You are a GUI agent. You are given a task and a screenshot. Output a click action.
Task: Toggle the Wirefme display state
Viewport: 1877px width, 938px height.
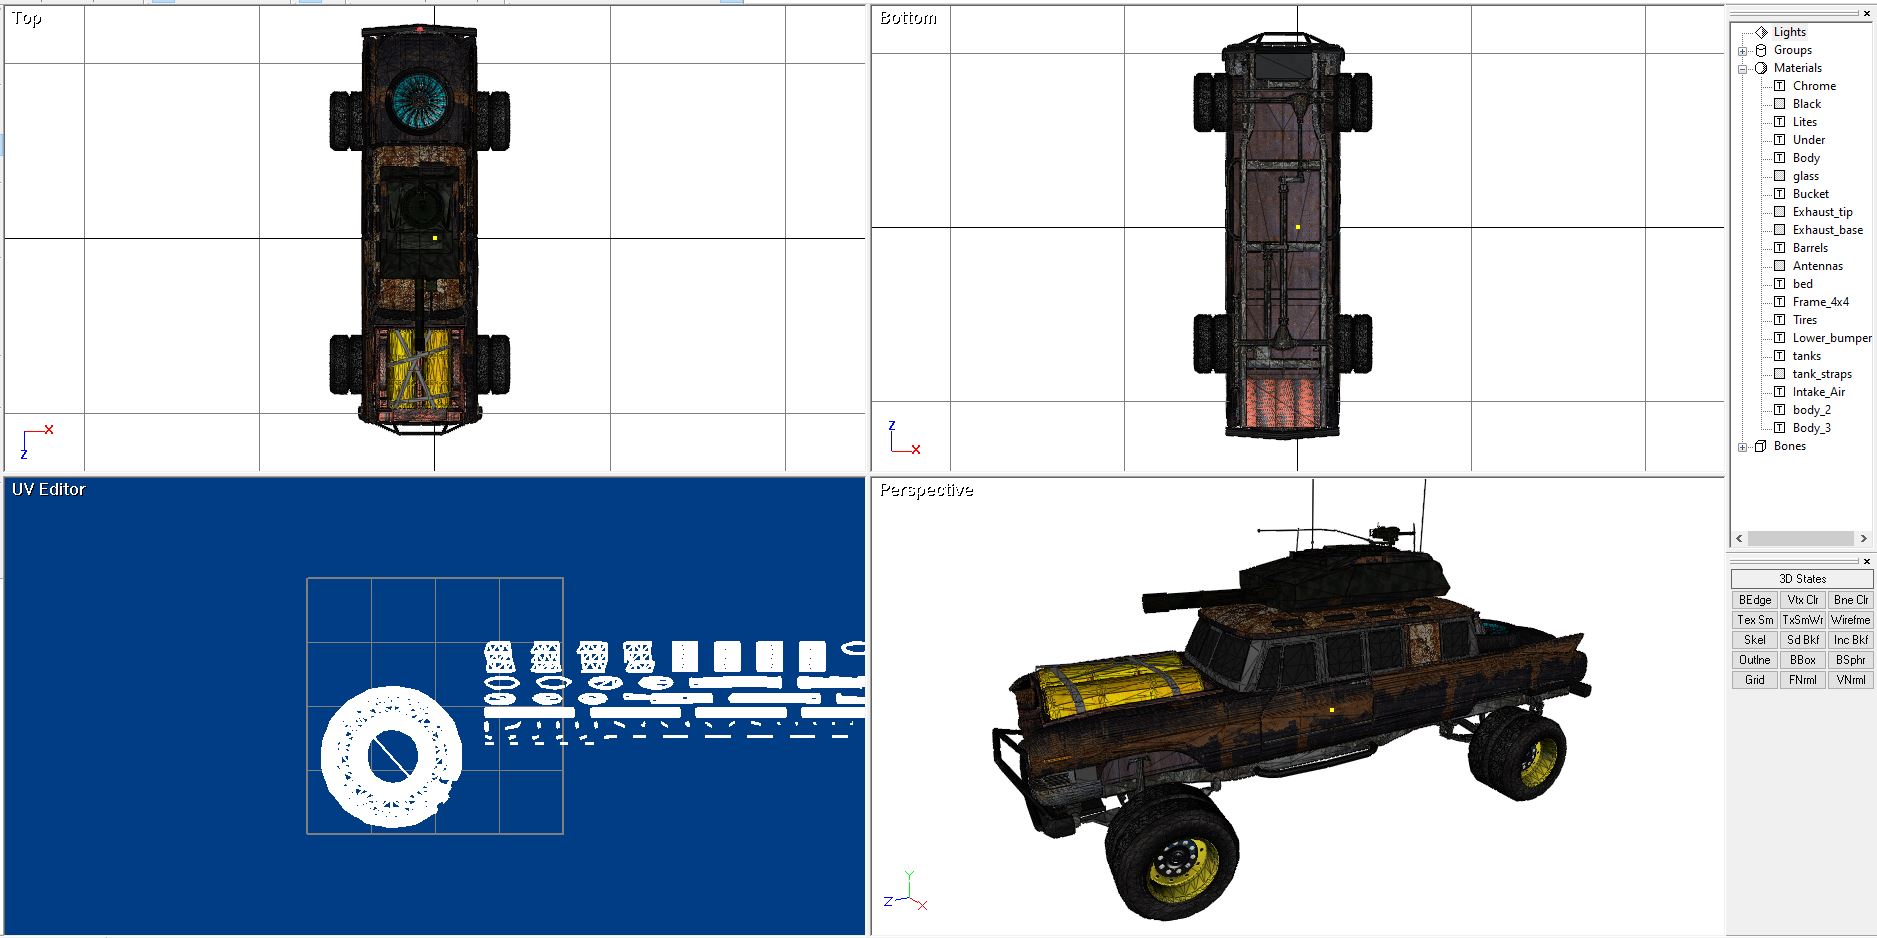tap(1850, 620)
